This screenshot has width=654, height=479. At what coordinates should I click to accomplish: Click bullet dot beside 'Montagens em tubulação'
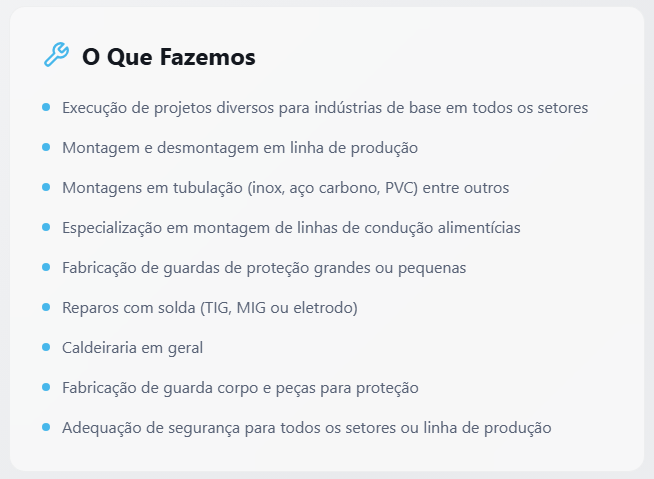46,187
